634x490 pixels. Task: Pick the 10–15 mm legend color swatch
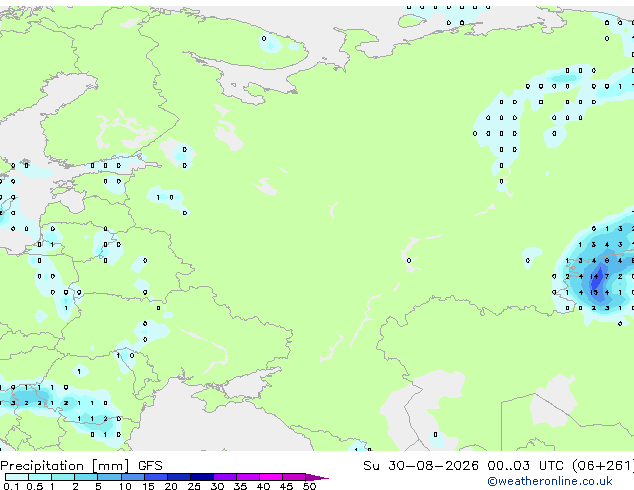click(x=132, y=477)
